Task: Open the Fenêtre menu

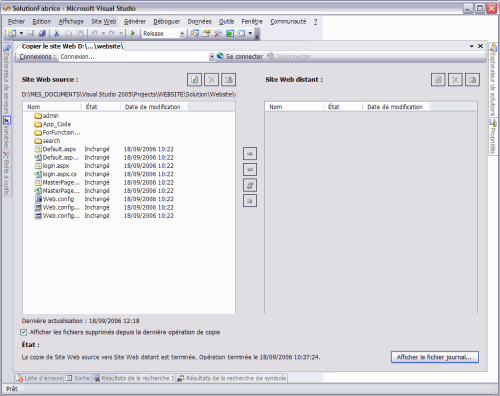Action: pos(252,22)
